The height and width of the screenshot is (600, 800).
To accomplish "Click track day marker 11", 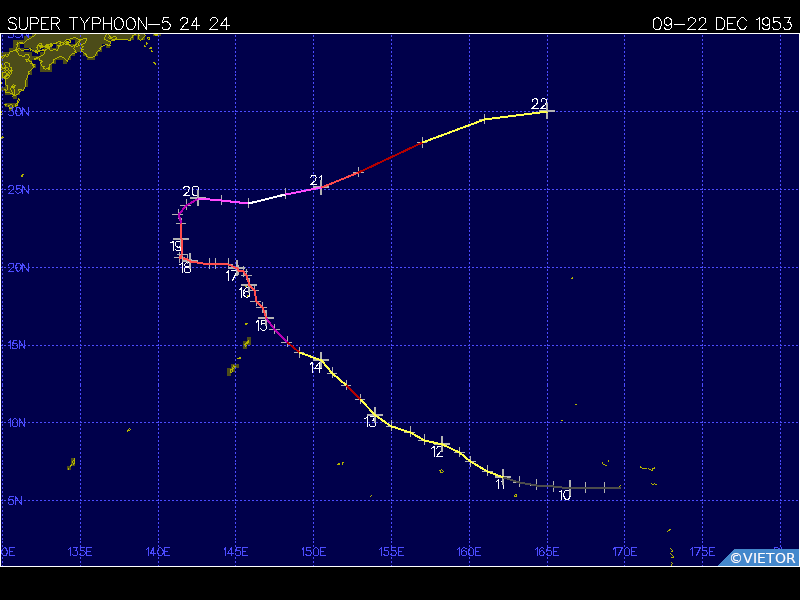I will tap(501, 484).
